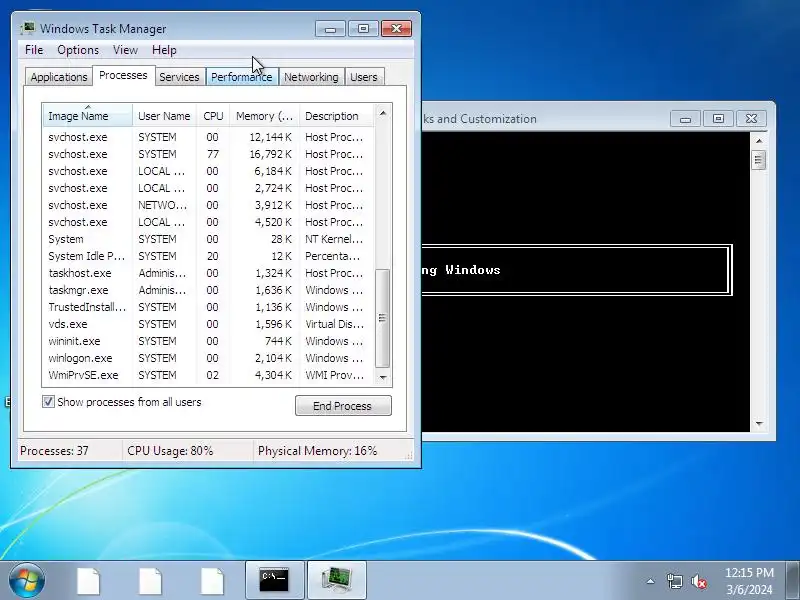This screenshot has width=800, height=600.
Task: Click the Windows Start orb
Action: [26, 580]
